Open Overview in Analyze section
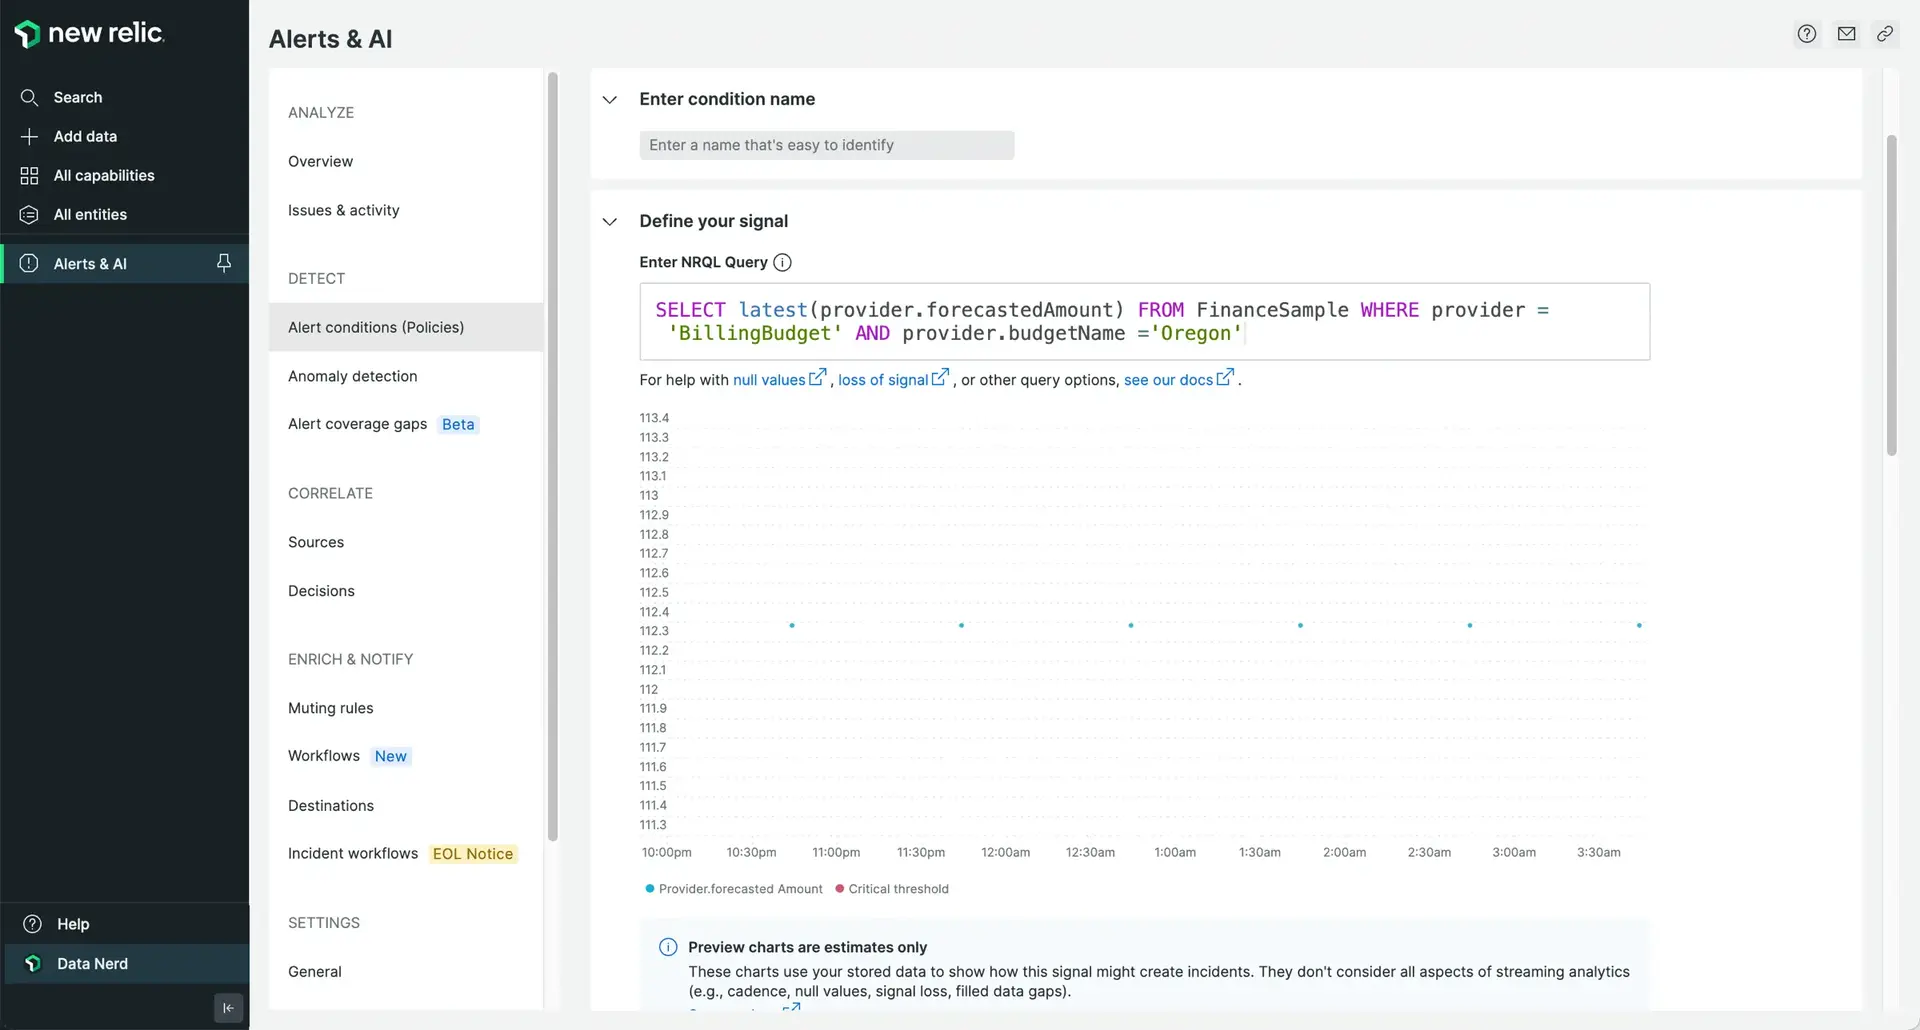 point(320,161)
